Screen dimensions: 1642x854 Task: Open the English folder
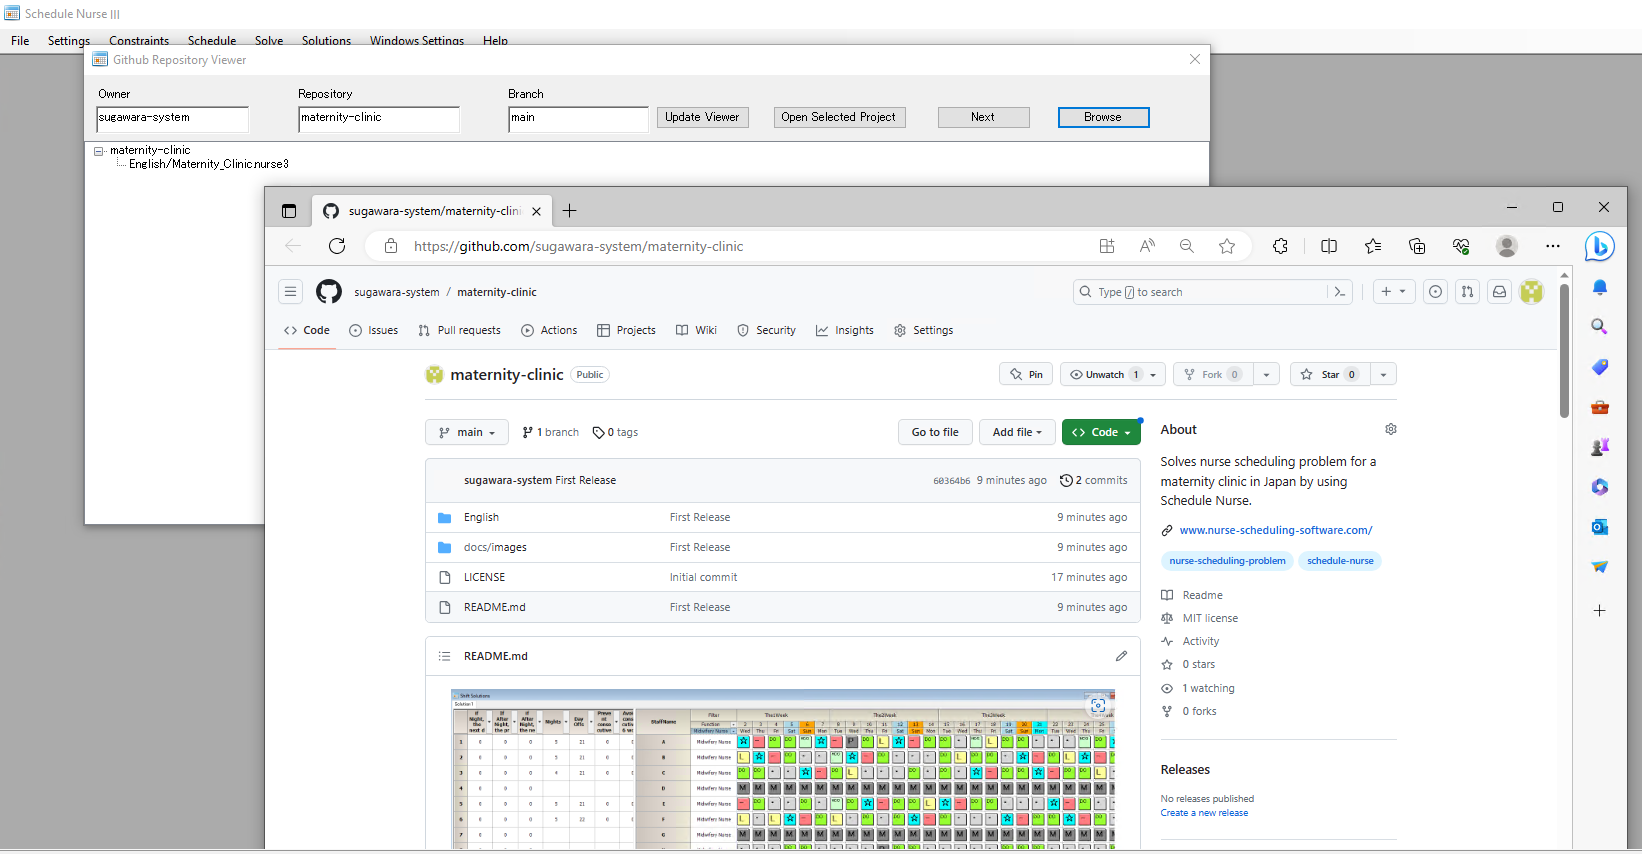[481, 517]
